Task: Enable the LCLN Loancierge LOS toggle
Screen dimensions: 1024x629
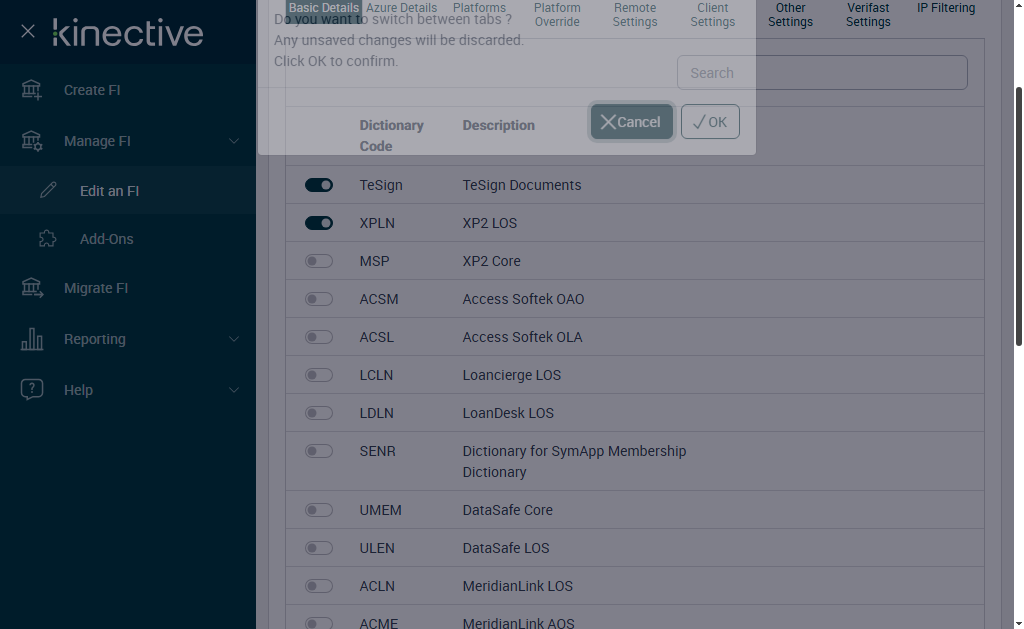Action: coord(319,375)
